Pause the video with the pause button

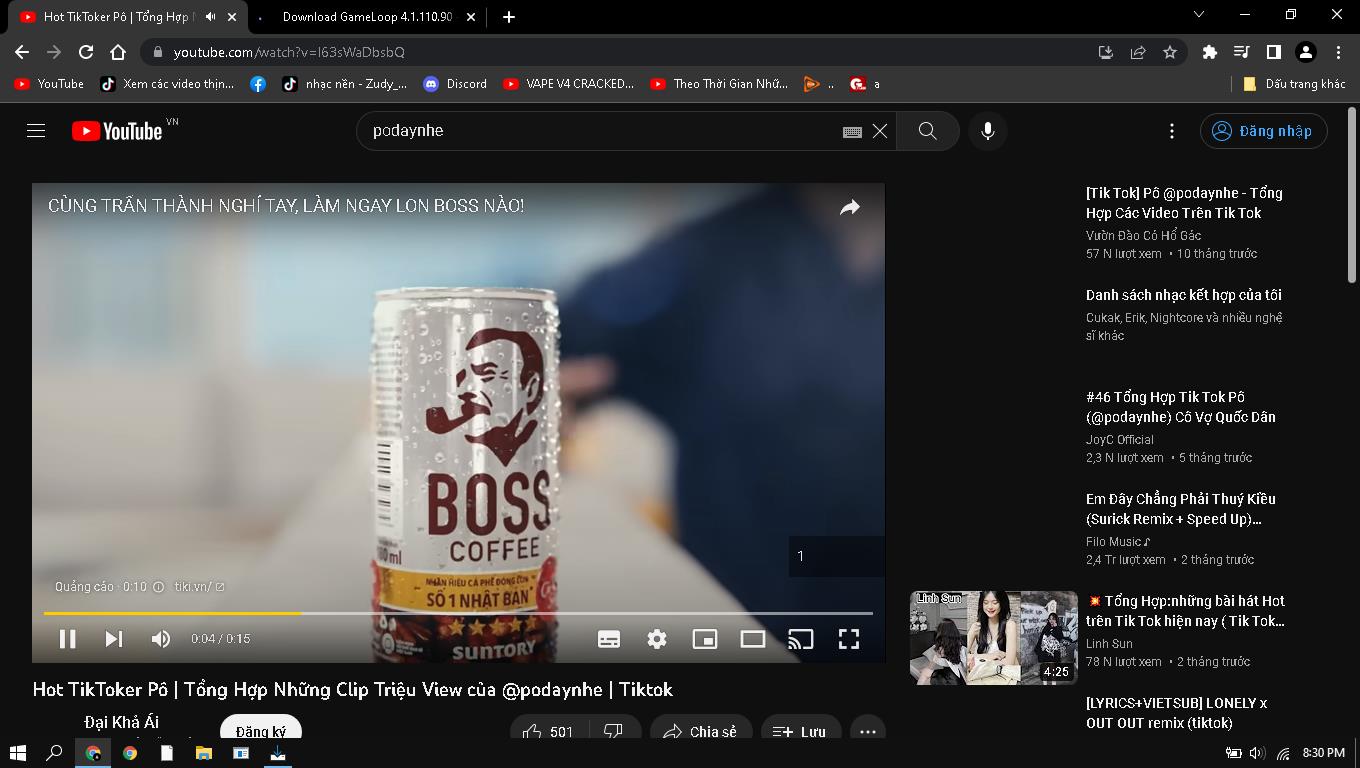[x=67, y=639]
